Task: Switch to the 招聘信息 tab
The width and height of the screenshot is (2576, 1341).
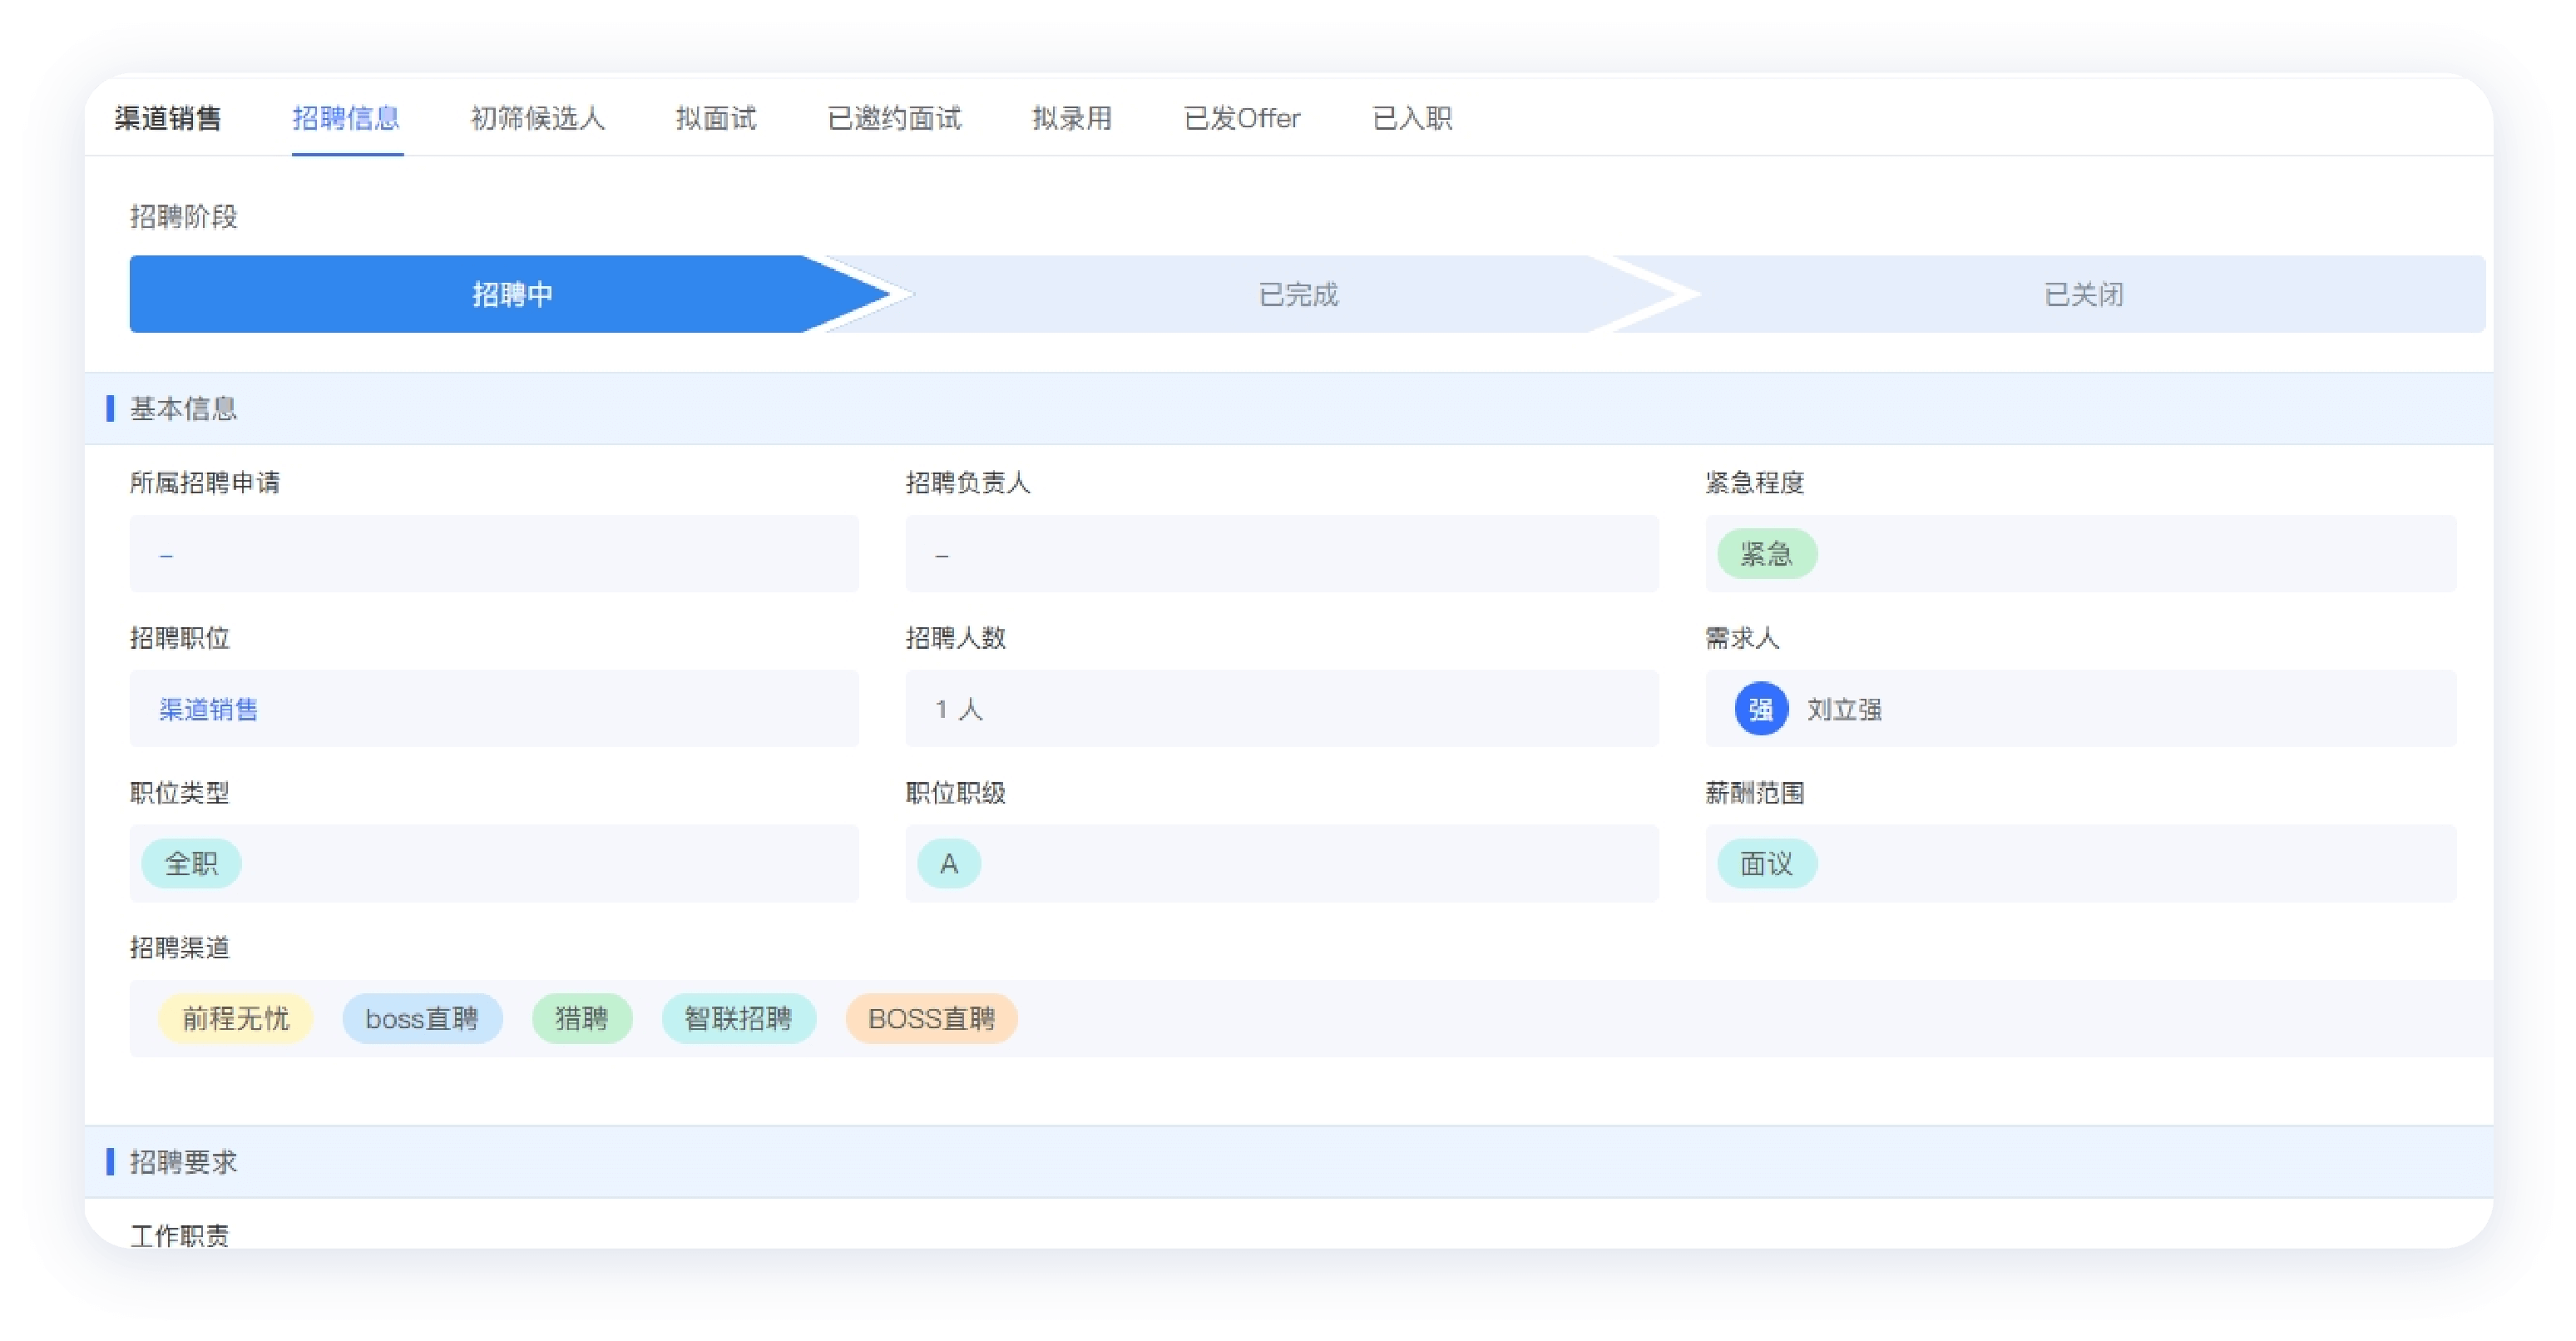Action: coord(346,118)
